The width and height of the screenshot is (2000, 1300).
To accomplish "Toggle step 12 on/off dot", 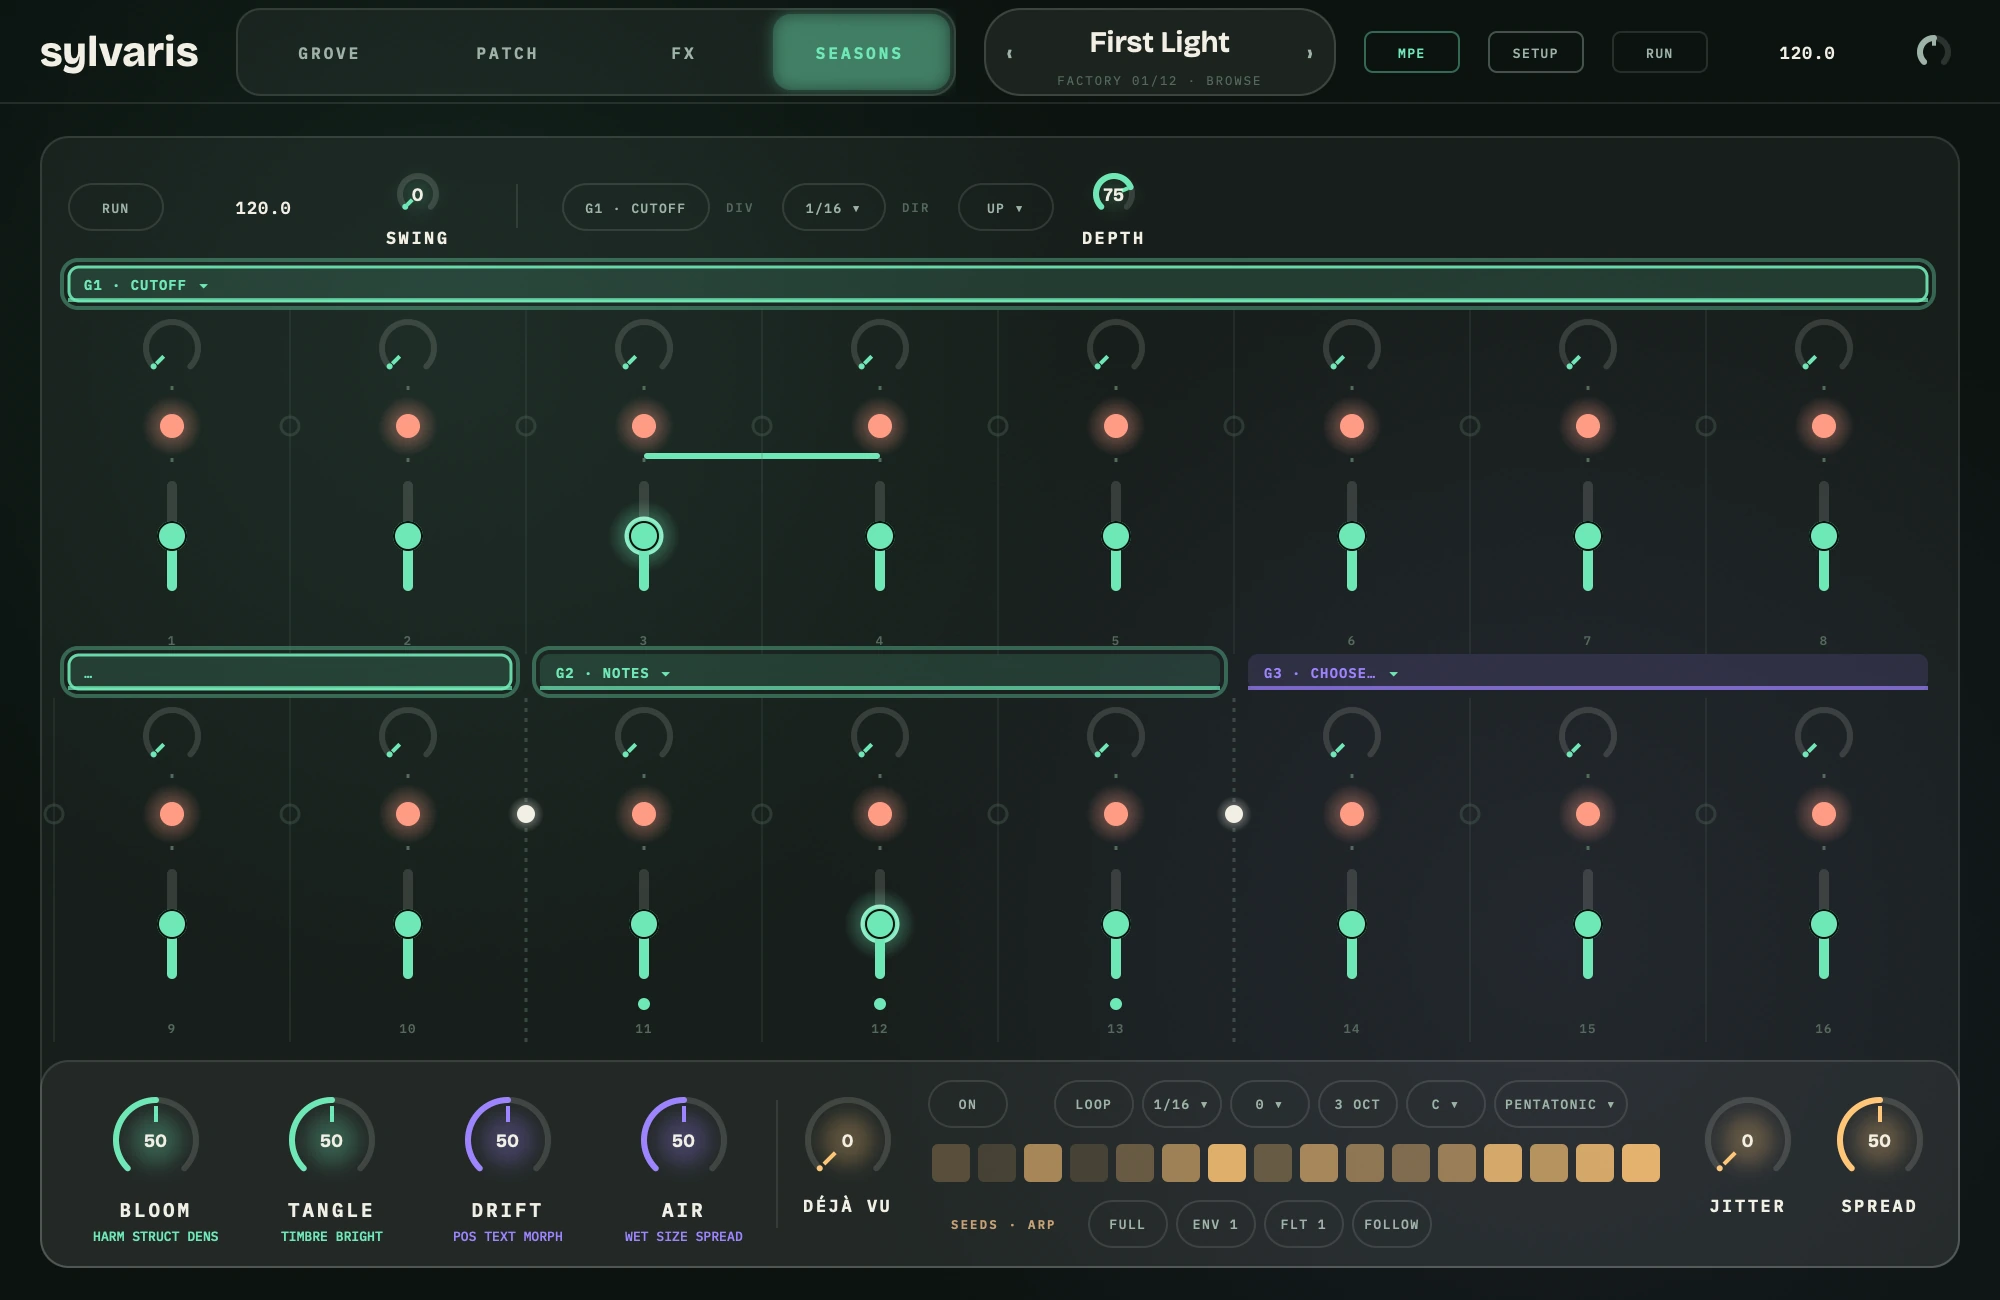I will pos(880,814).
